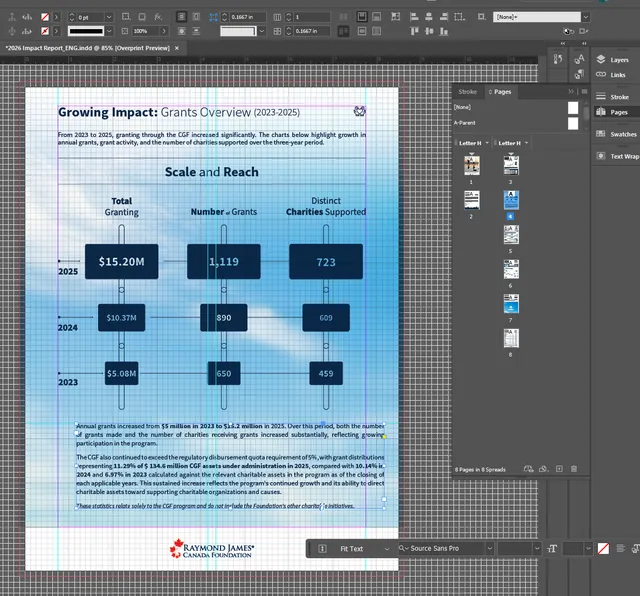Viewport: 640px width, 596px height.
Task: Click the black stroke style preview
Action: click(86, 31)
